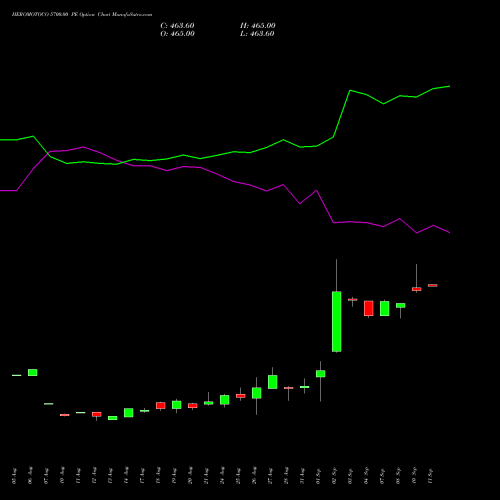Click the HEROMOTOCO PE Option chart title

(x=82, y=15)
